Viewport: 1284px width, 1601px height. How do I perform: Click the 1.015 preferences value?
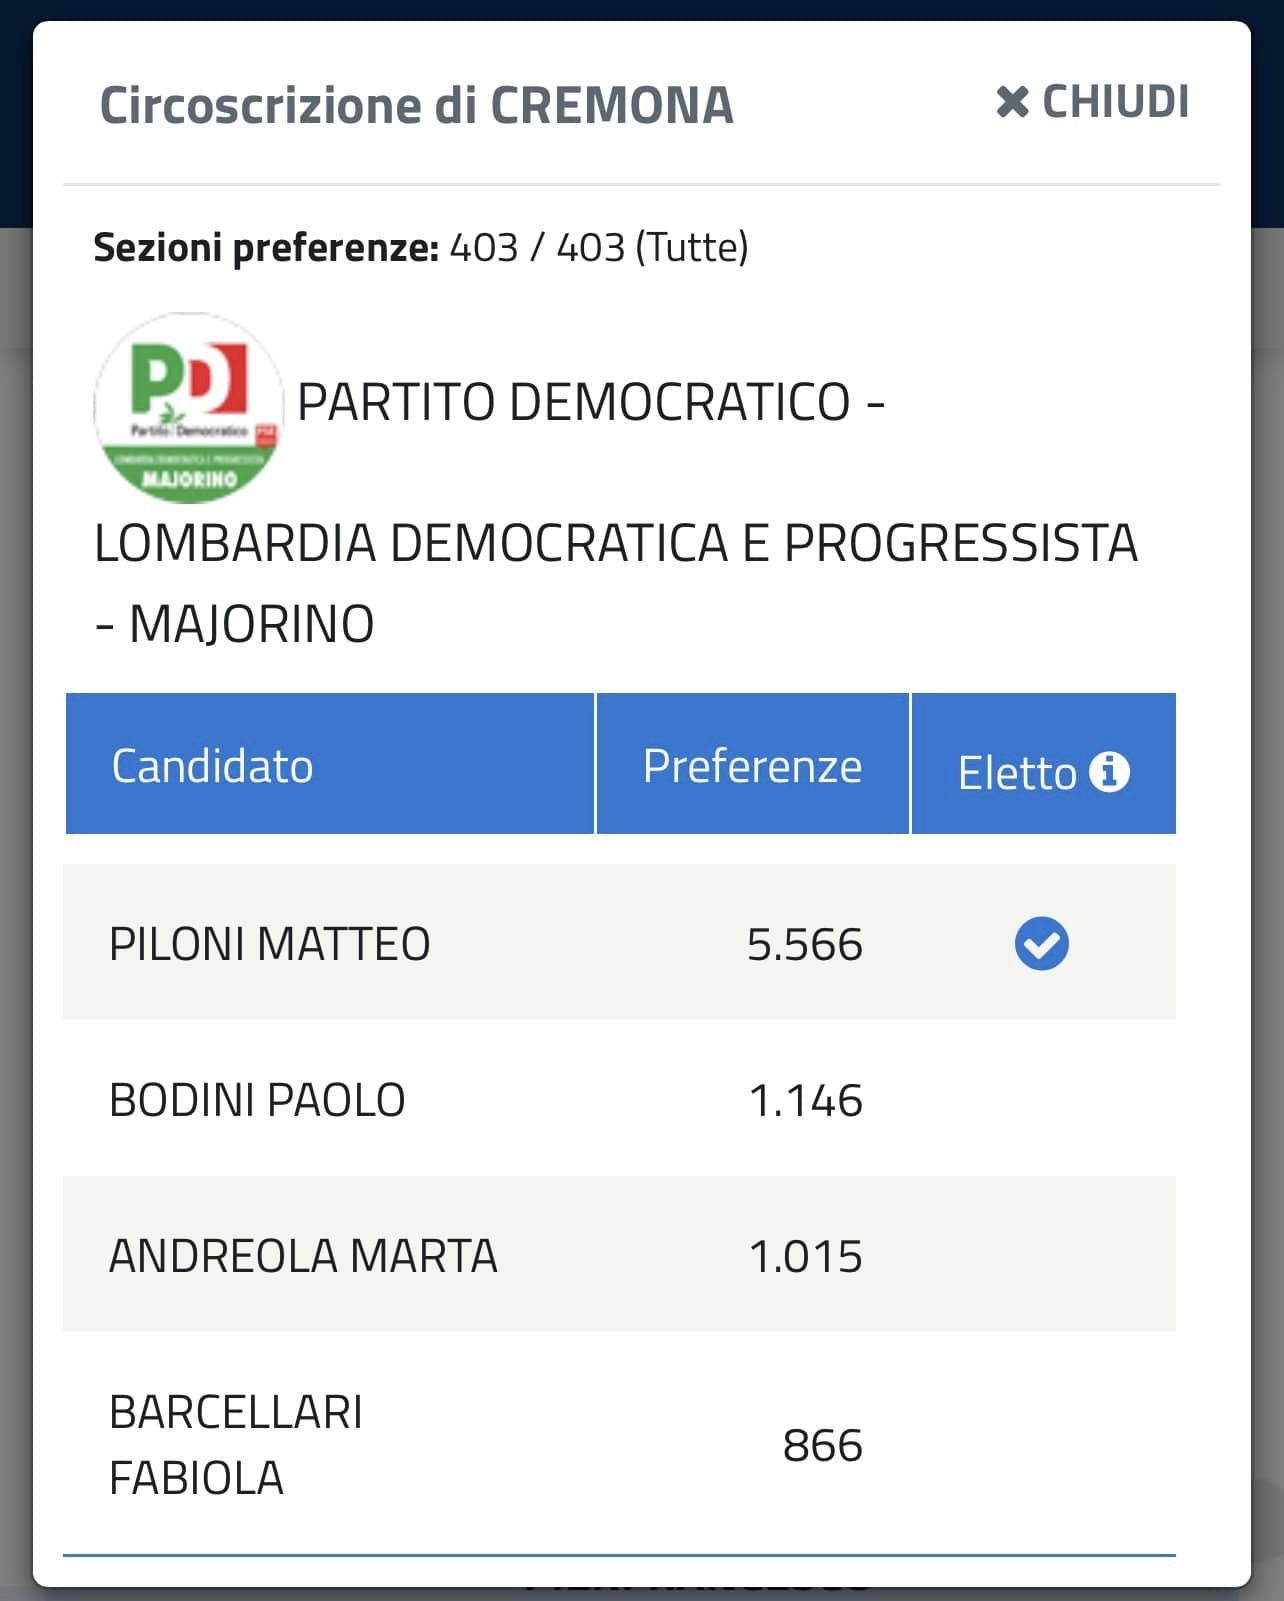click(x=805, y=1257)
